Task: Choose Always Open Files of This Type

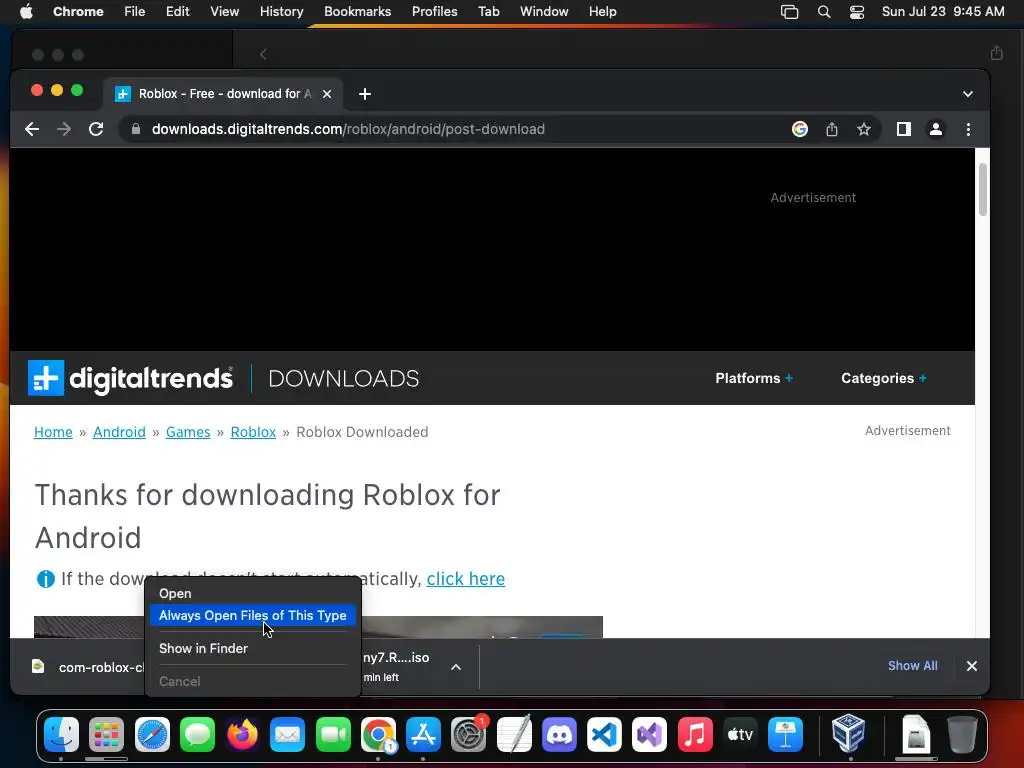Action: pyautogui.click(x=252, y=615)
